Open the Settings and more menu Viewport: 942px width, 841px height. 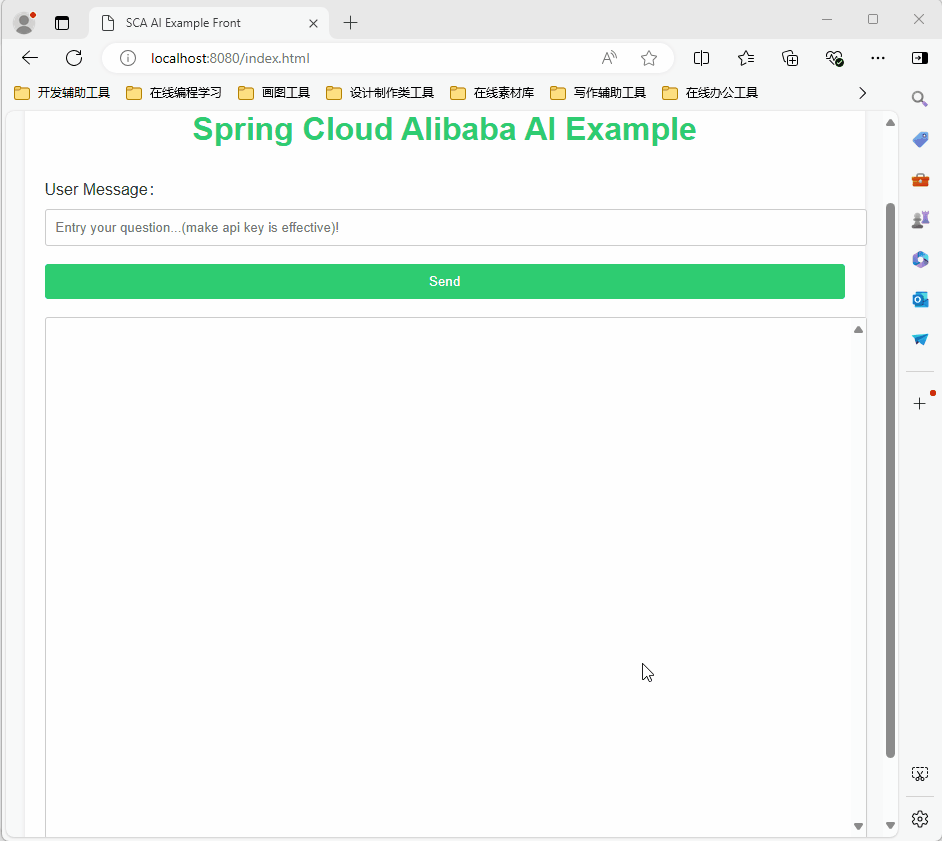pyautogui.click(x=878, y=58)
